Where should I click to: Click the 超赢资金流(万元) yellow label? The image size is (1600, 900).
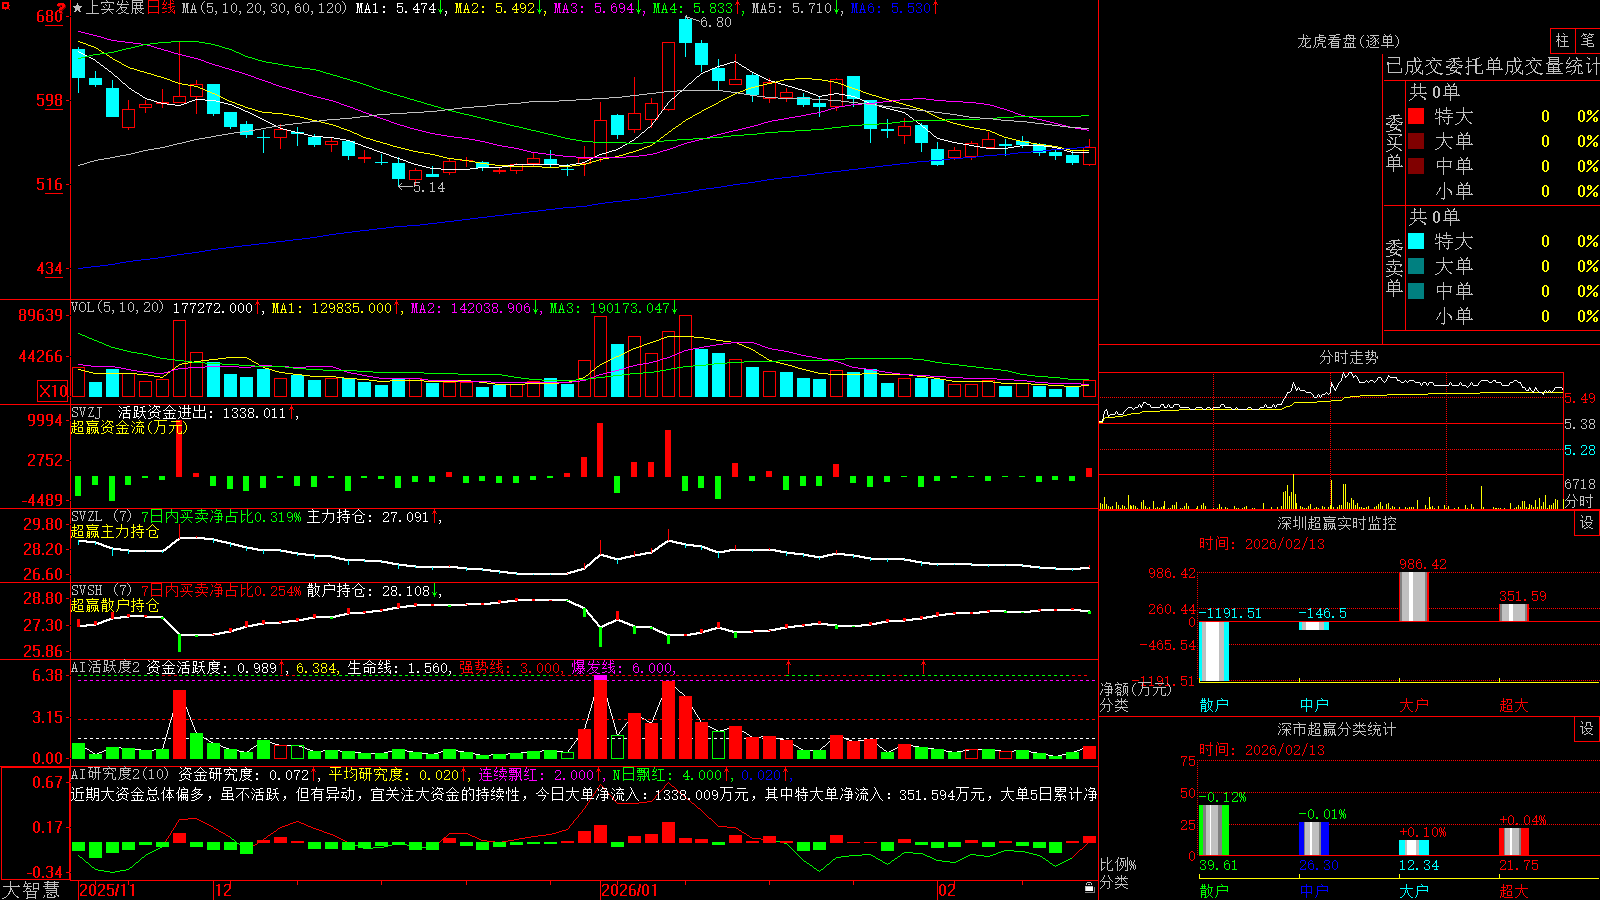128,427
